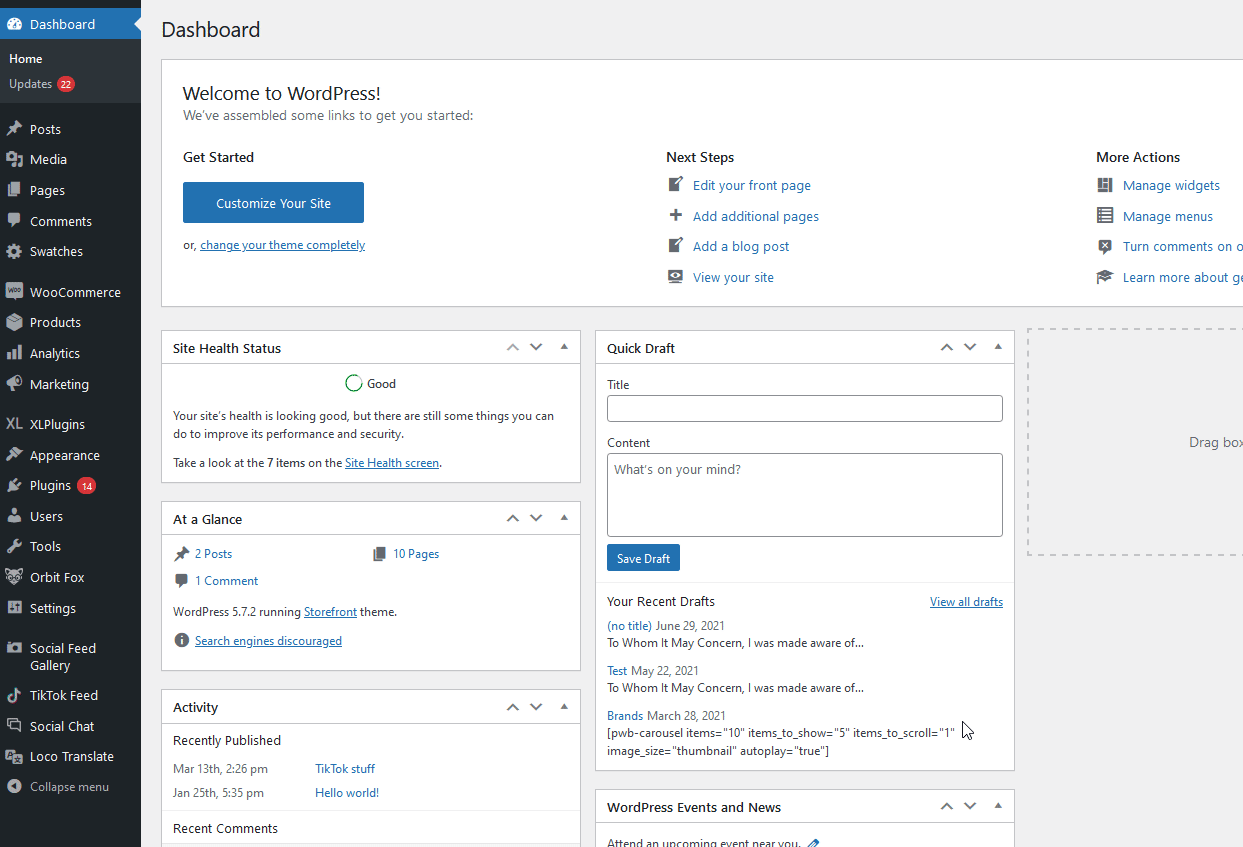Move Quick Draft panel down

click(970, 347)
